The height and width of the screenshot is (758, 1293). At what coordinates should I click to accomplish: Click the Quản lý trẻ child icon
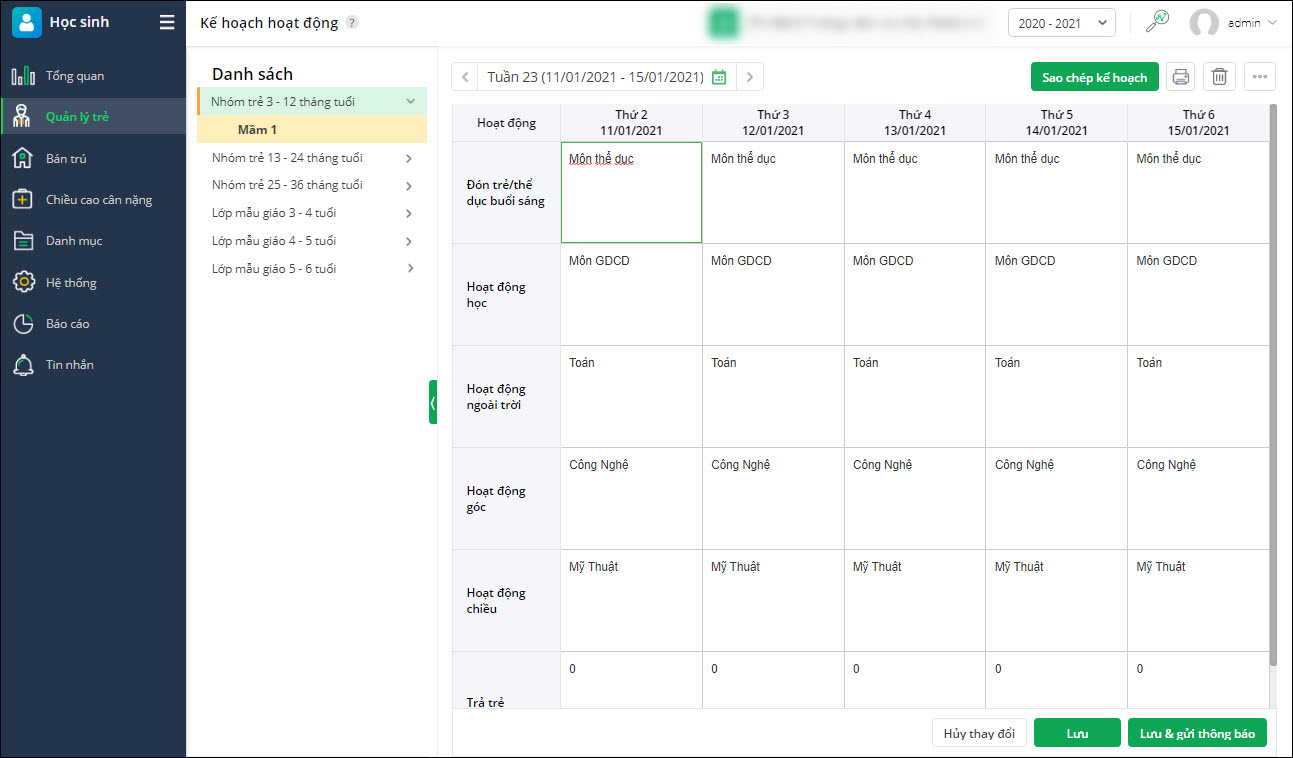pos(23,117)
